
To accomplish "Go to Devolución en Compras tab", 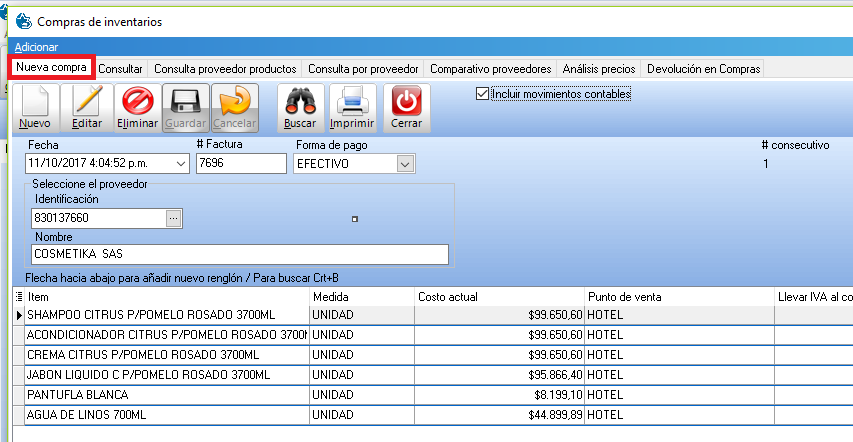I will click(x=703, y=69).
